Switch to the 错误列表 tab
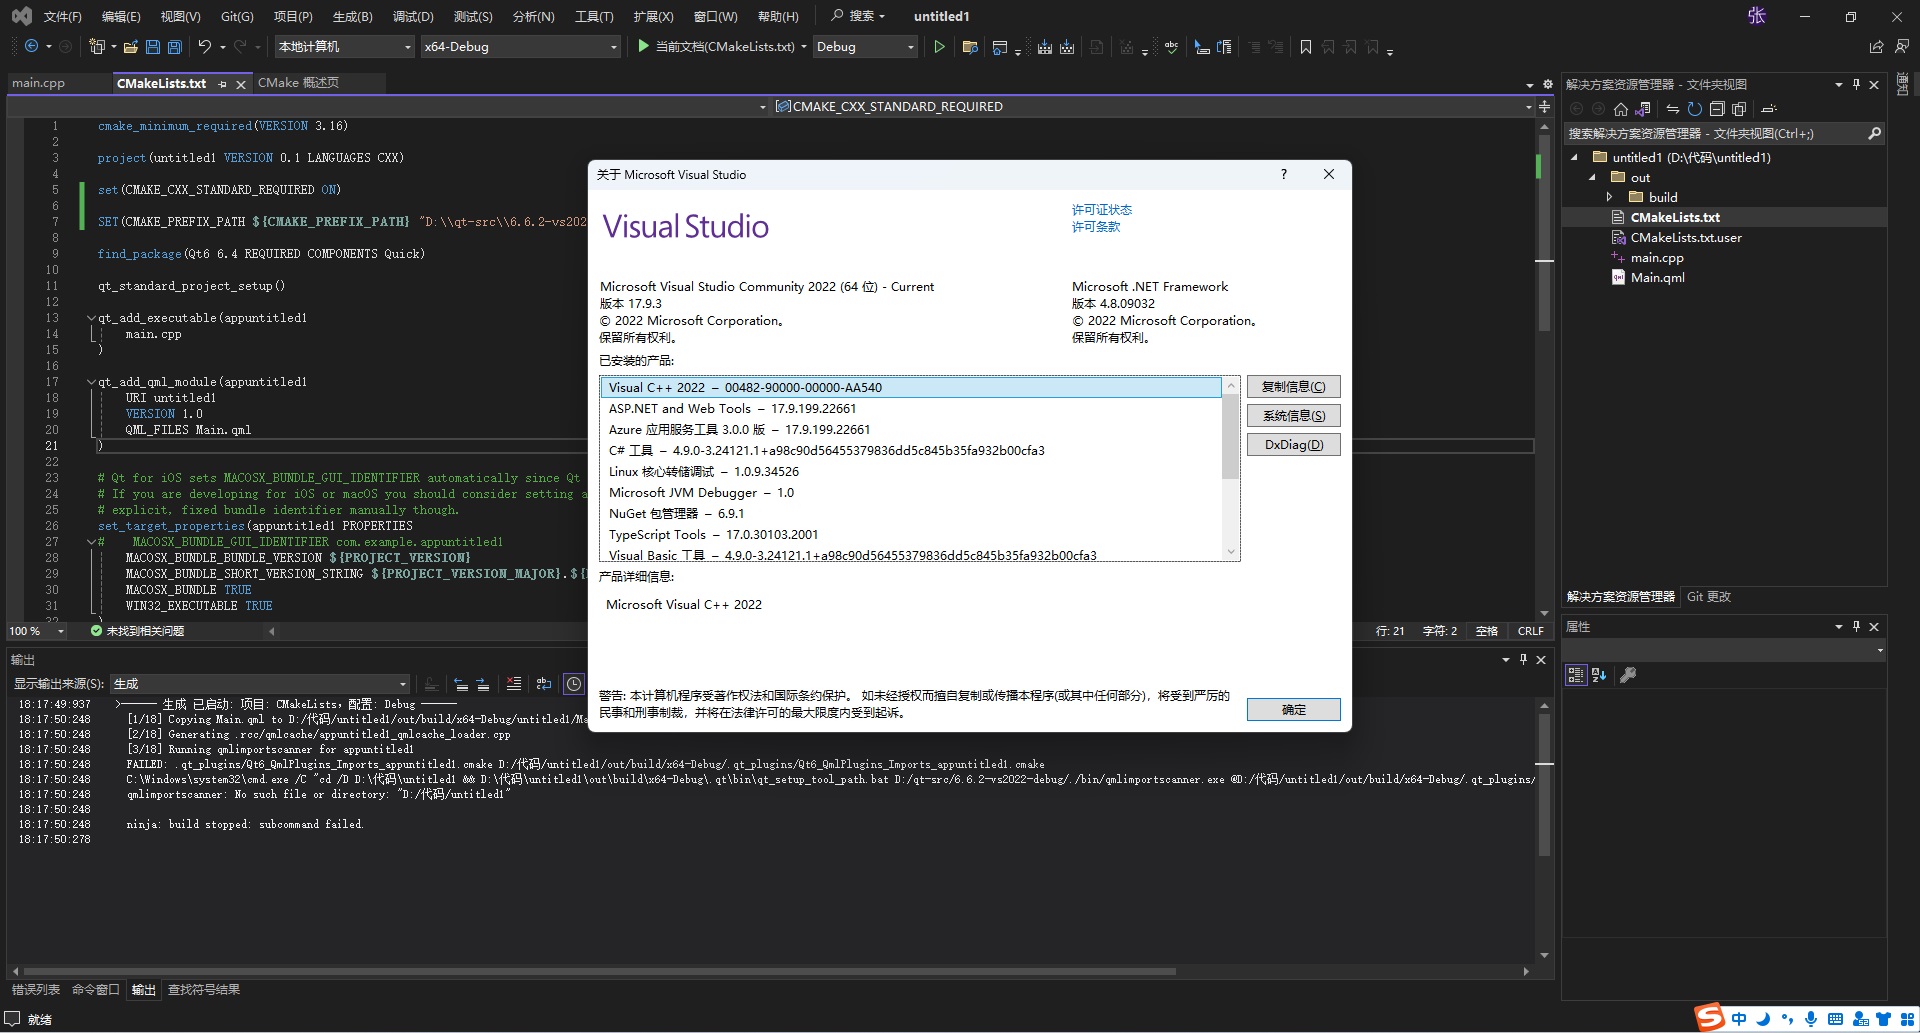Viewport: 1920px width, 1033px height. pyautogui.click(x=36, y=990)
